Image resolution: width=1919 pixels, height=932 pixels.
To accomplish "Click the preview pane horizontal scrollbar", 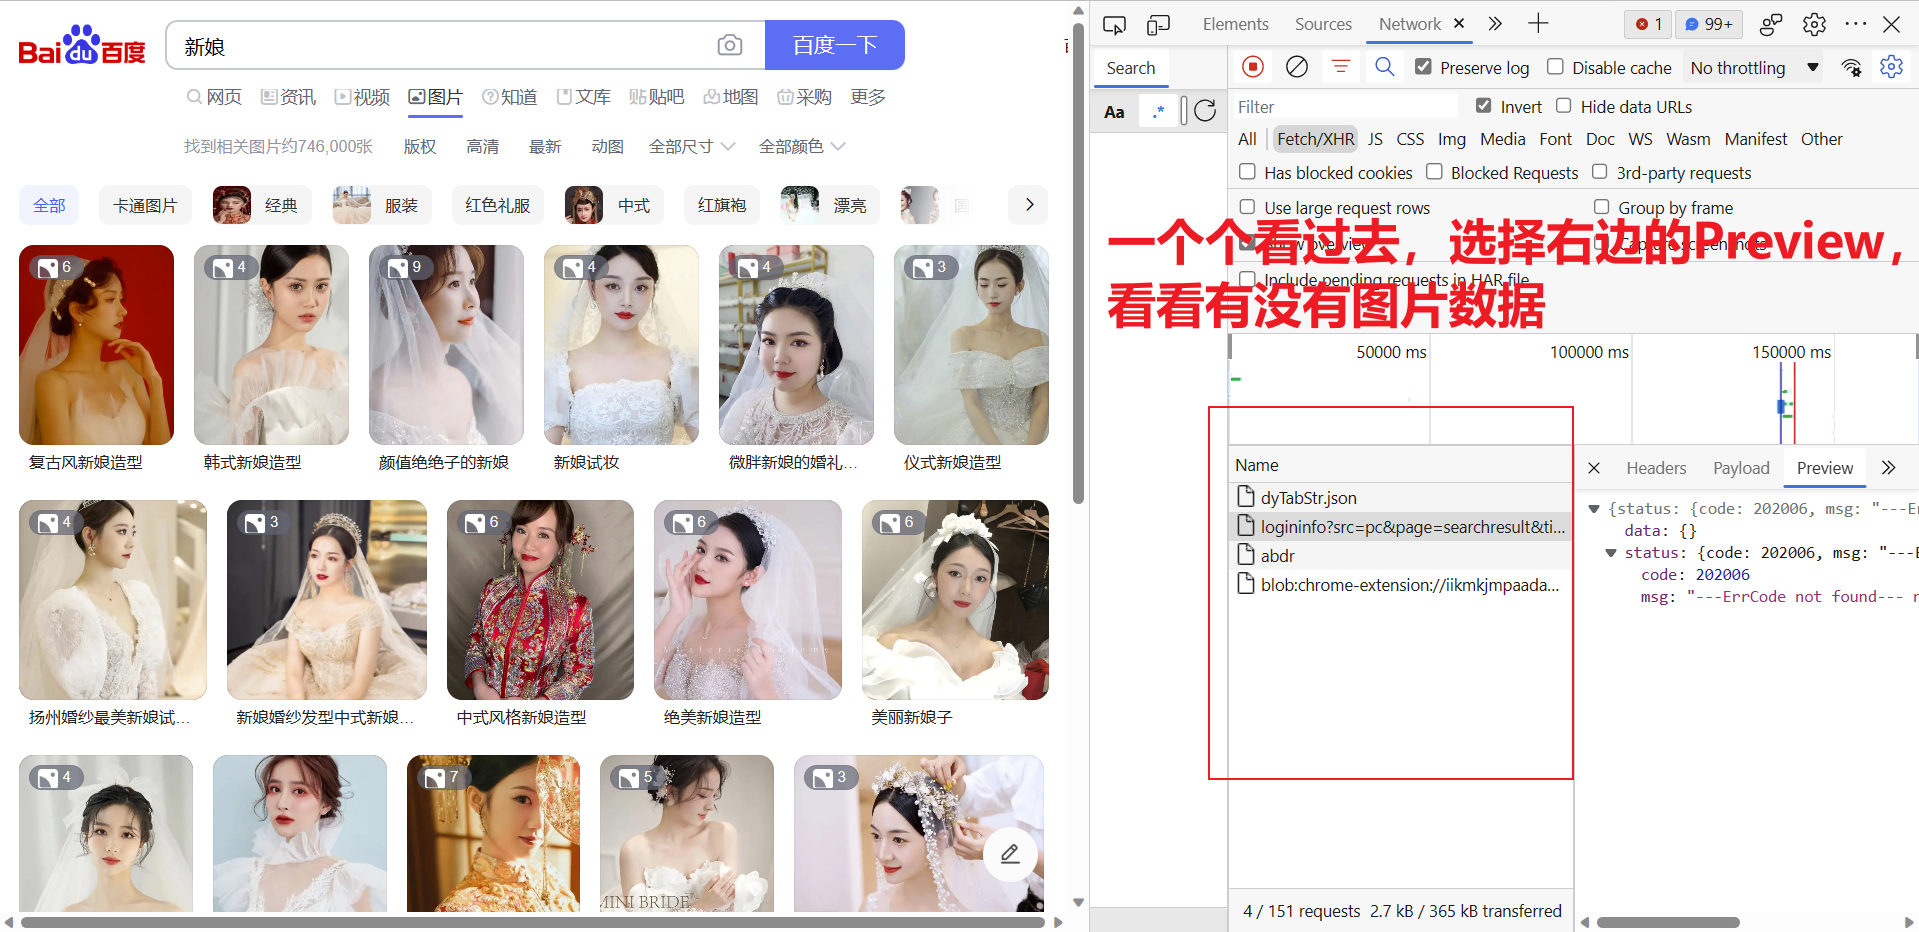I will pos(1668,922).
